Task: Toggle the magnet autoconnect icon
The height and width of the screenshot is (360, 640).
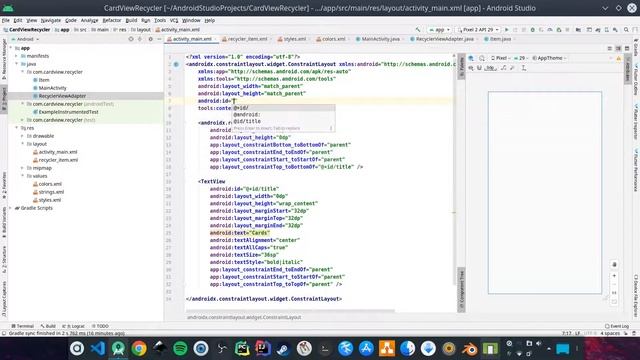Action: click(480, 68)
